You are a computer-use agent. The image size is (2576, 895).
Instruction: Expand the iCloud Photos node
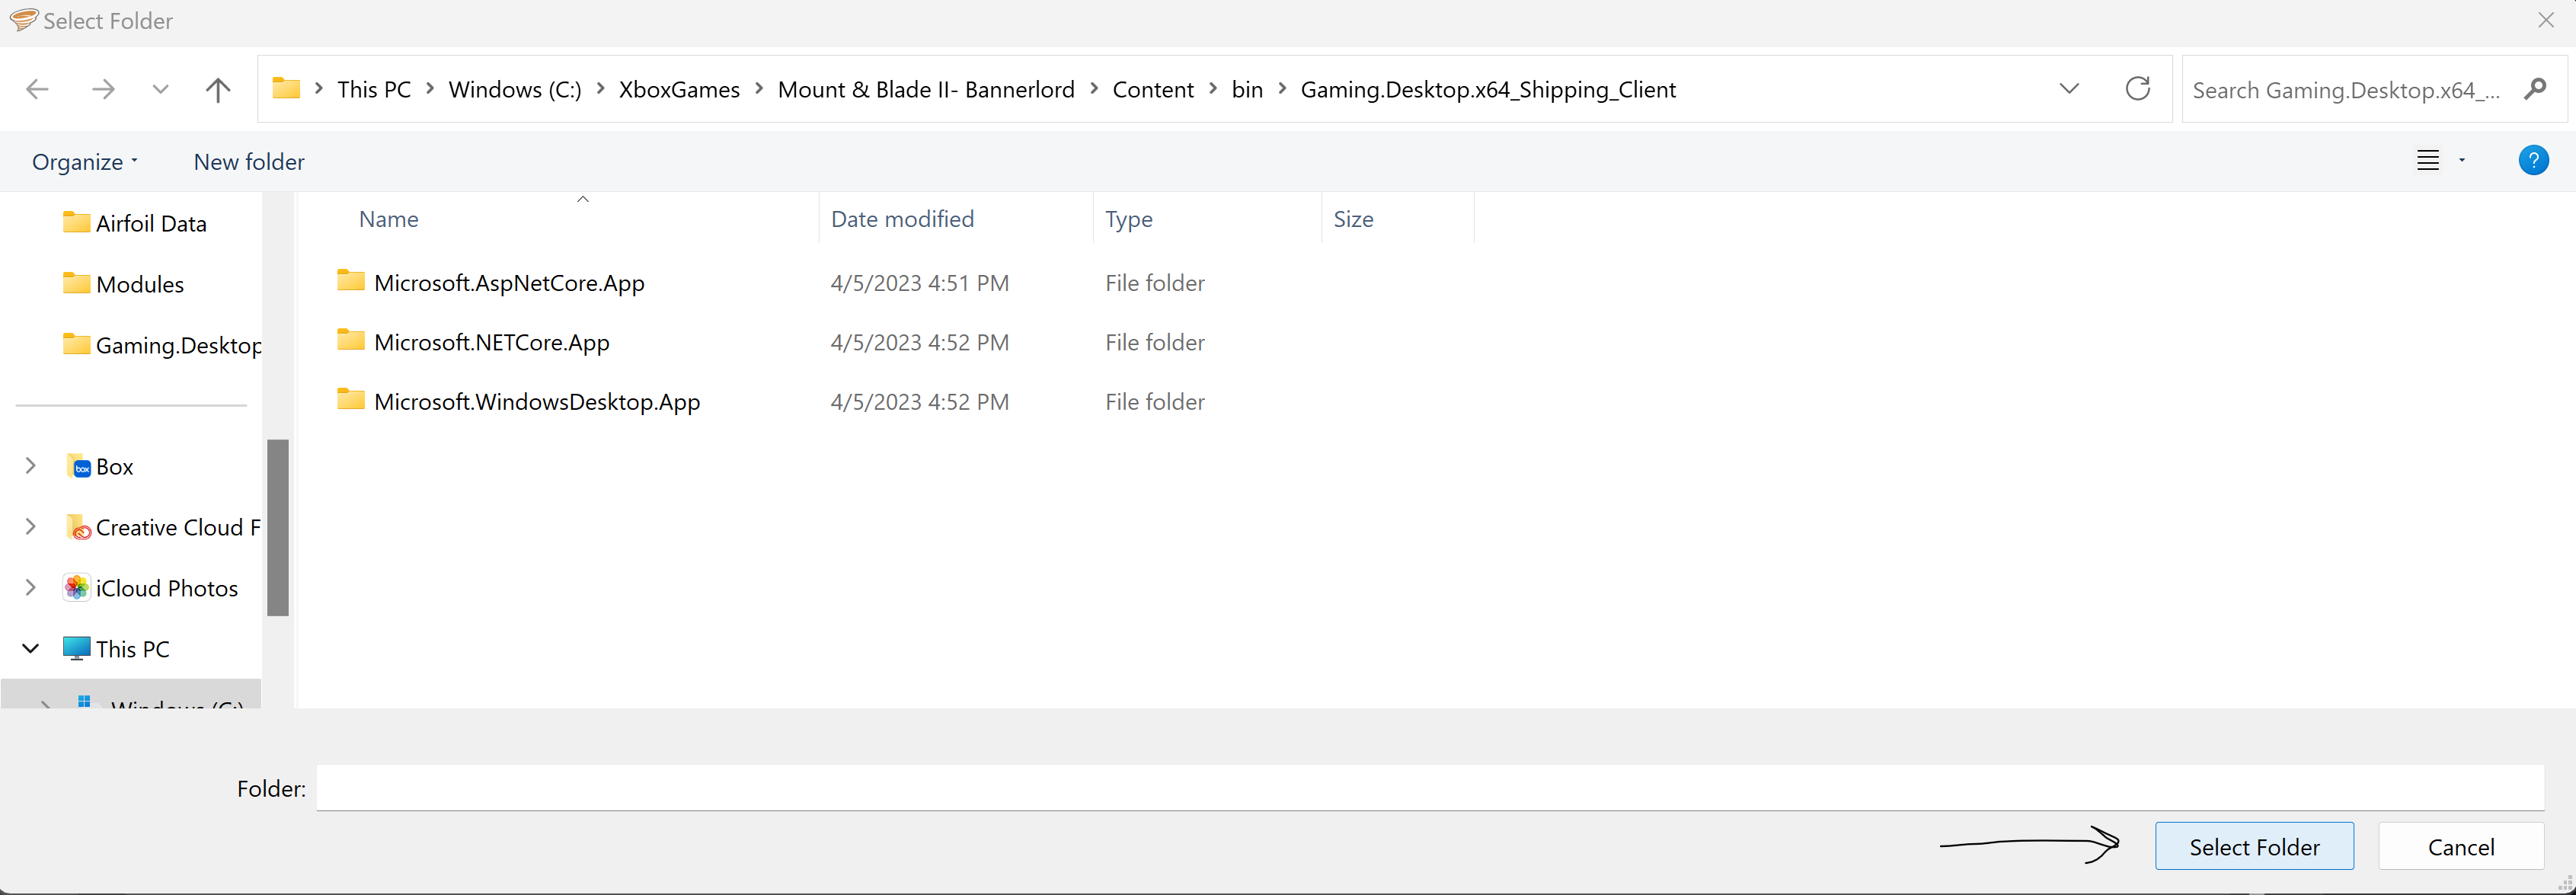pyautogui.click(x=31, y=588)
